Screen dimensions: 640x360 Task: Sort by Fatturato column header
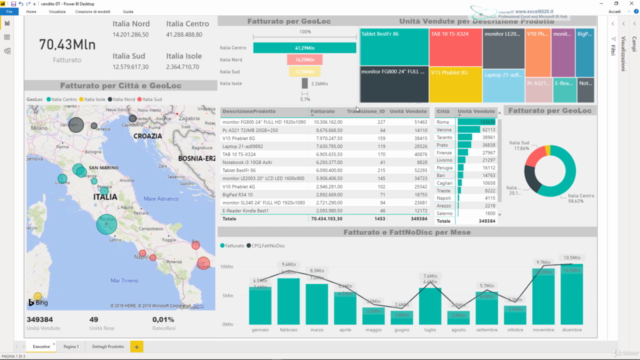coord(322,111)
